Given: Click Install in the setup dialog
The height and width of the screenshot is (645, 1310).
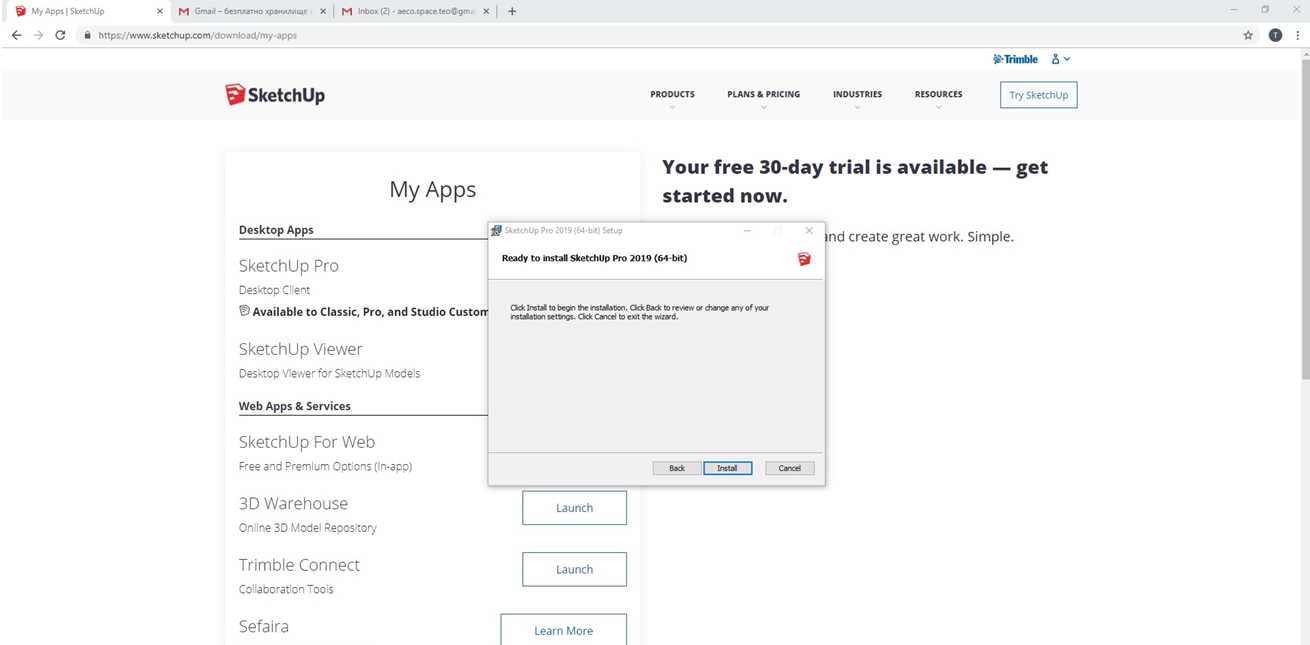Looking at the screenshot, I should point(727,468).
